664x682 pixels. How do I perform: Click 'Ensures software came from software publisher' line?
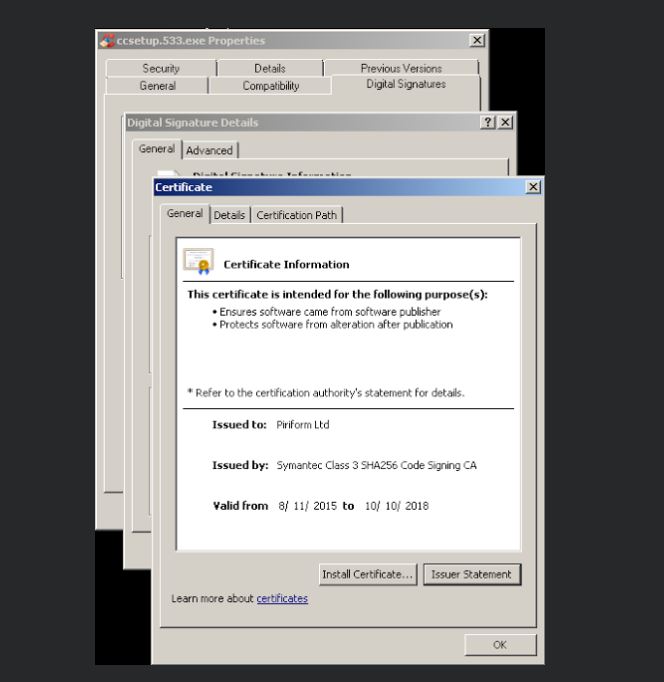point(330,312)
